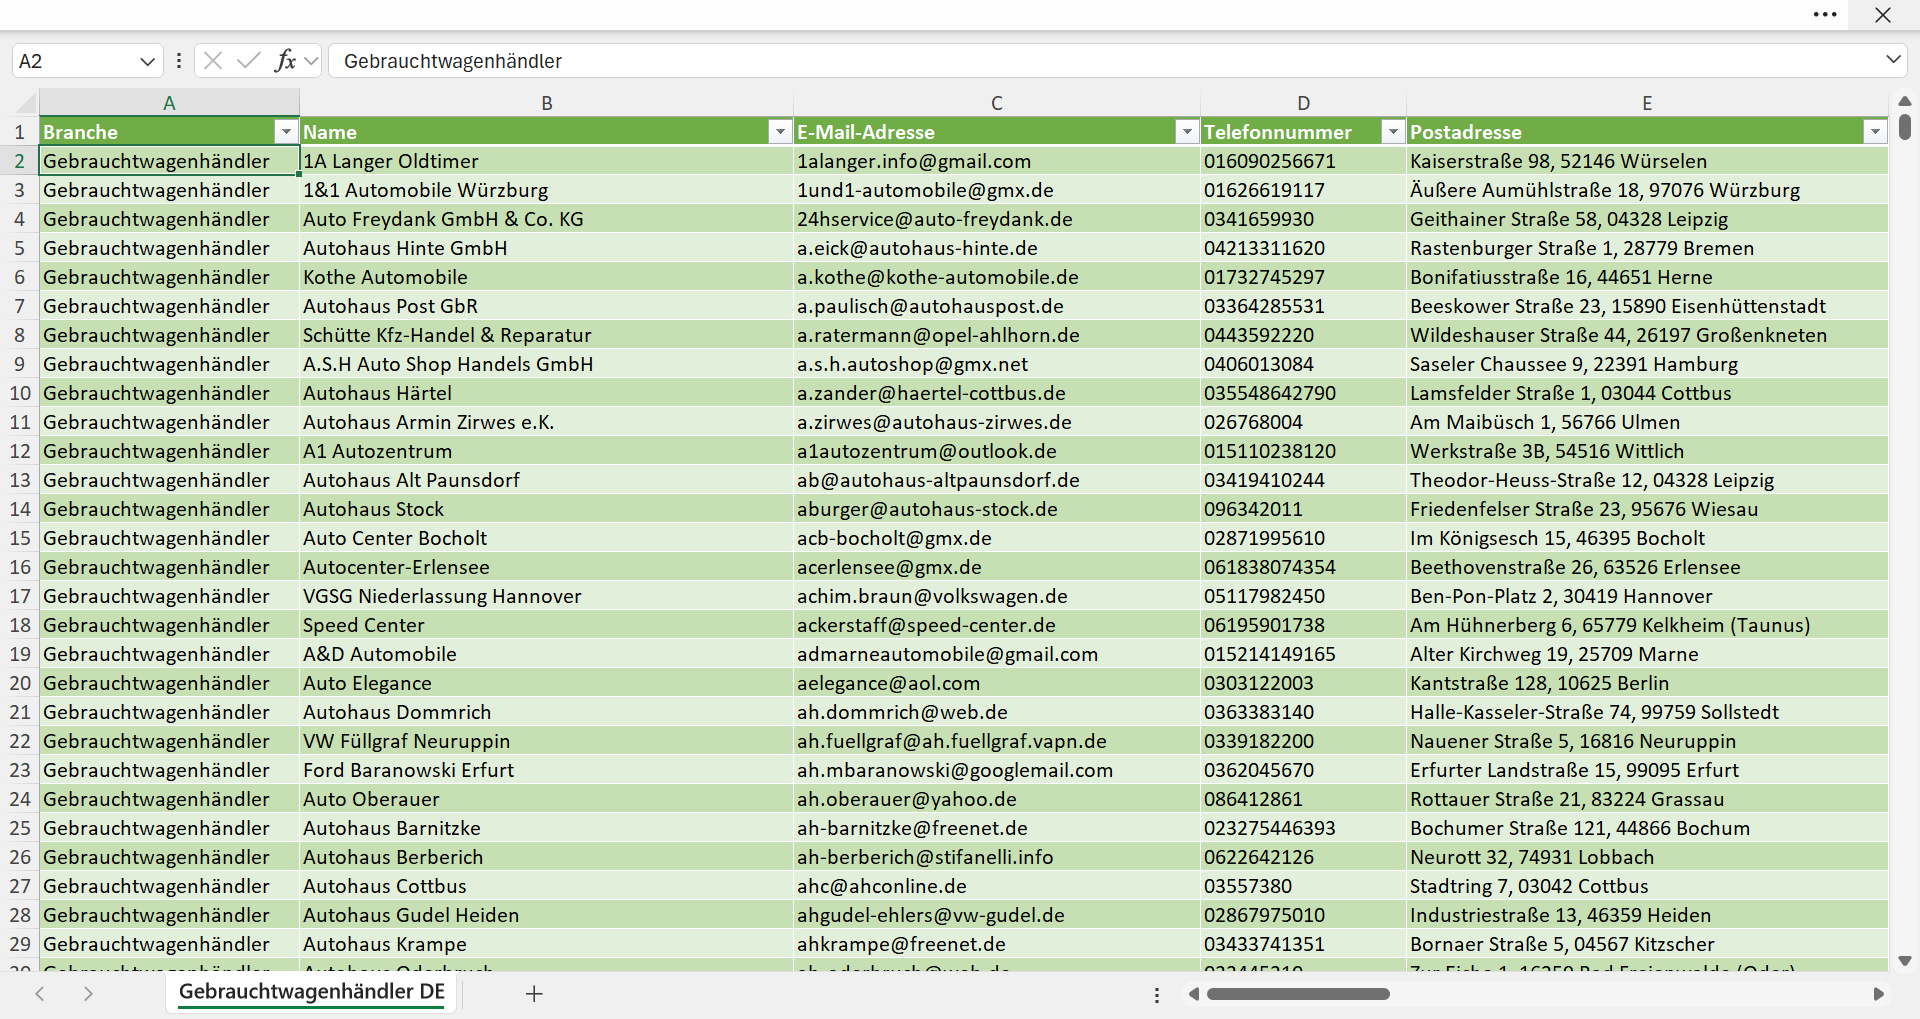This screenshot has height=1019, width=1920.
Task: Click the vertical scrollbar thumb
Action: click(x=1905, y=127)
